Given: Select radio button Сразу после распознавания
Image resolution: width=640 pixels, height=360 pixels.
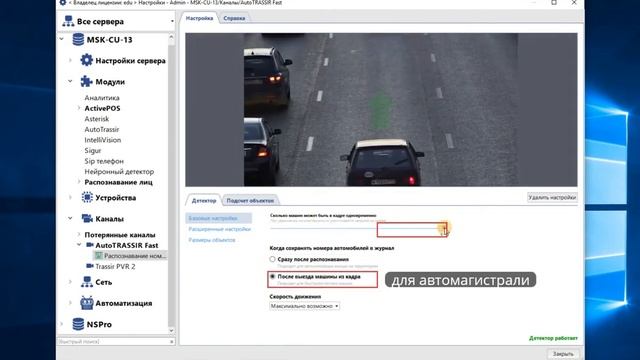Looking at the screenshot, I should pos(272,259).
